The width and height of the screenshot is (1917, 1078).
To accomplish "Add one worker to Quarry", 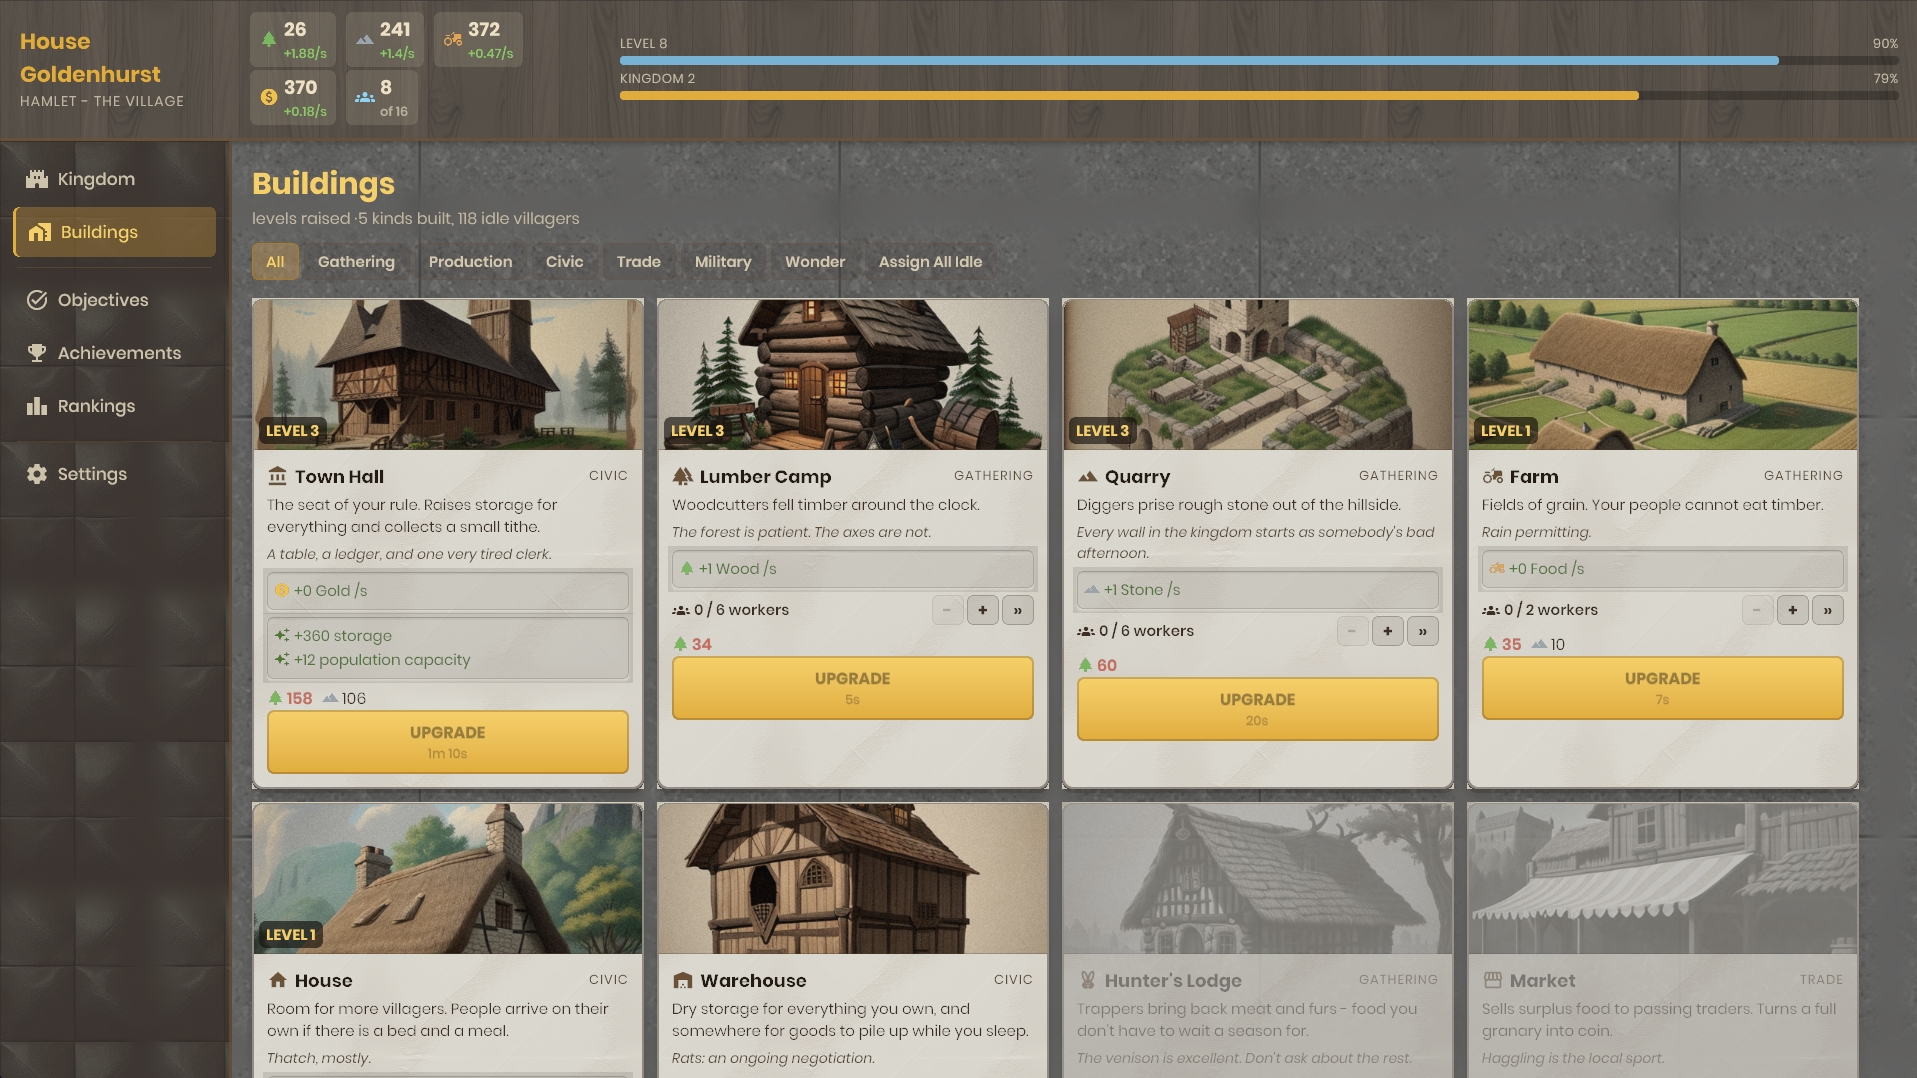I will [x=1388, y=631].
